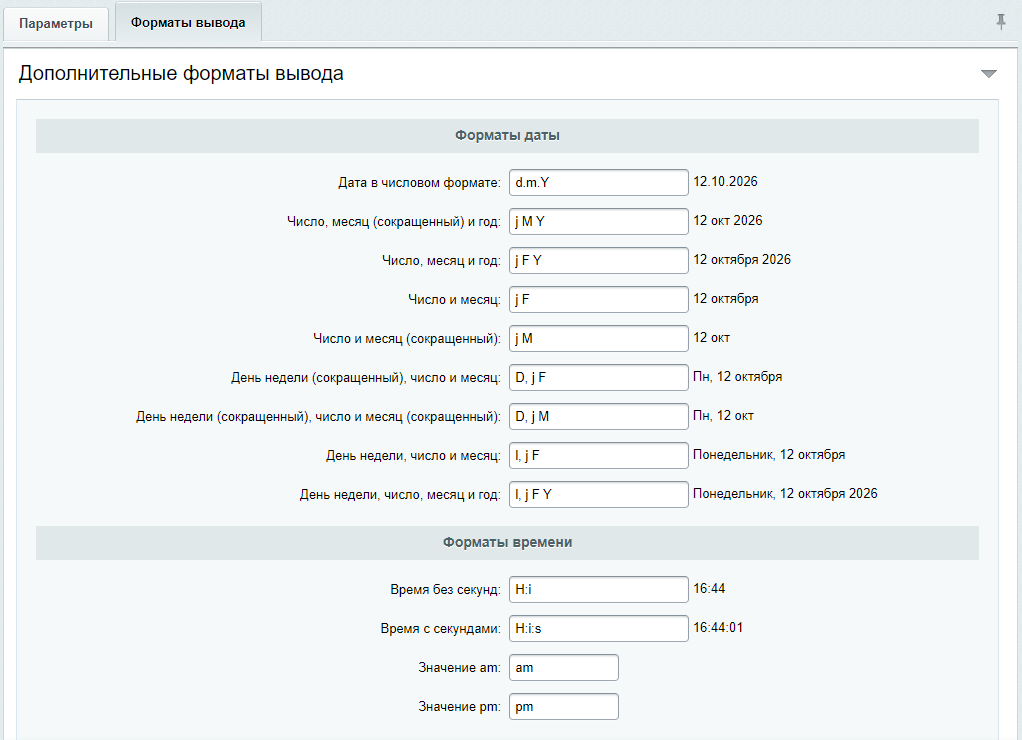Select the preview text Пн, 12 октября
Screen dimensions: 1022x740
click(737, 377)
